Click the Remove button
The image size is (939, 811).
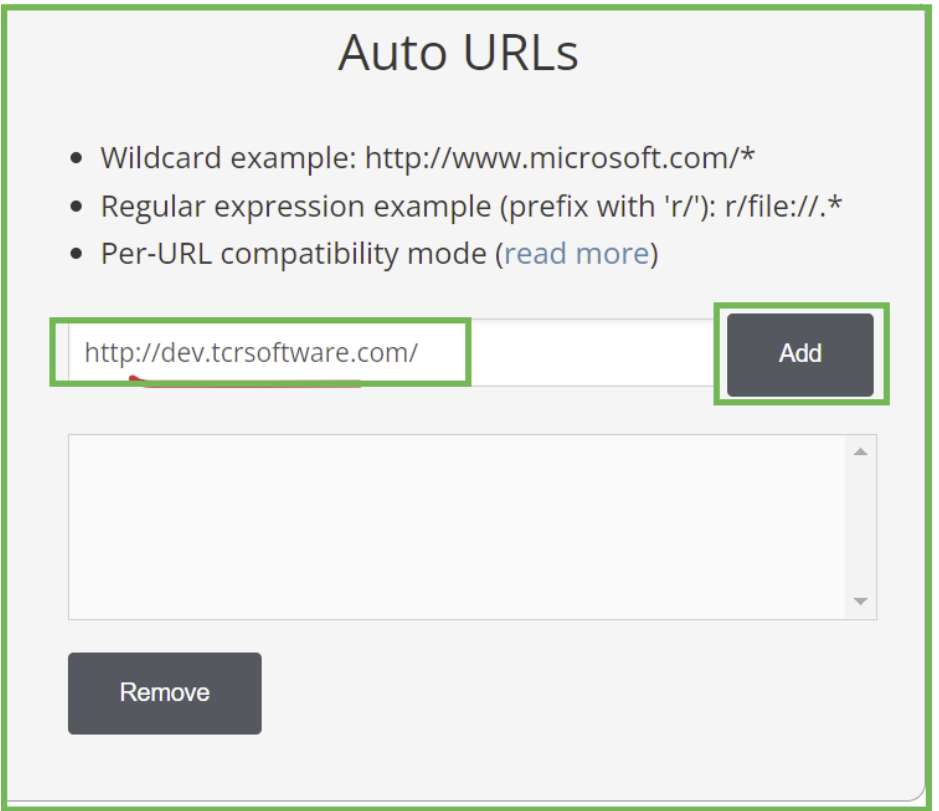(164, 692)
